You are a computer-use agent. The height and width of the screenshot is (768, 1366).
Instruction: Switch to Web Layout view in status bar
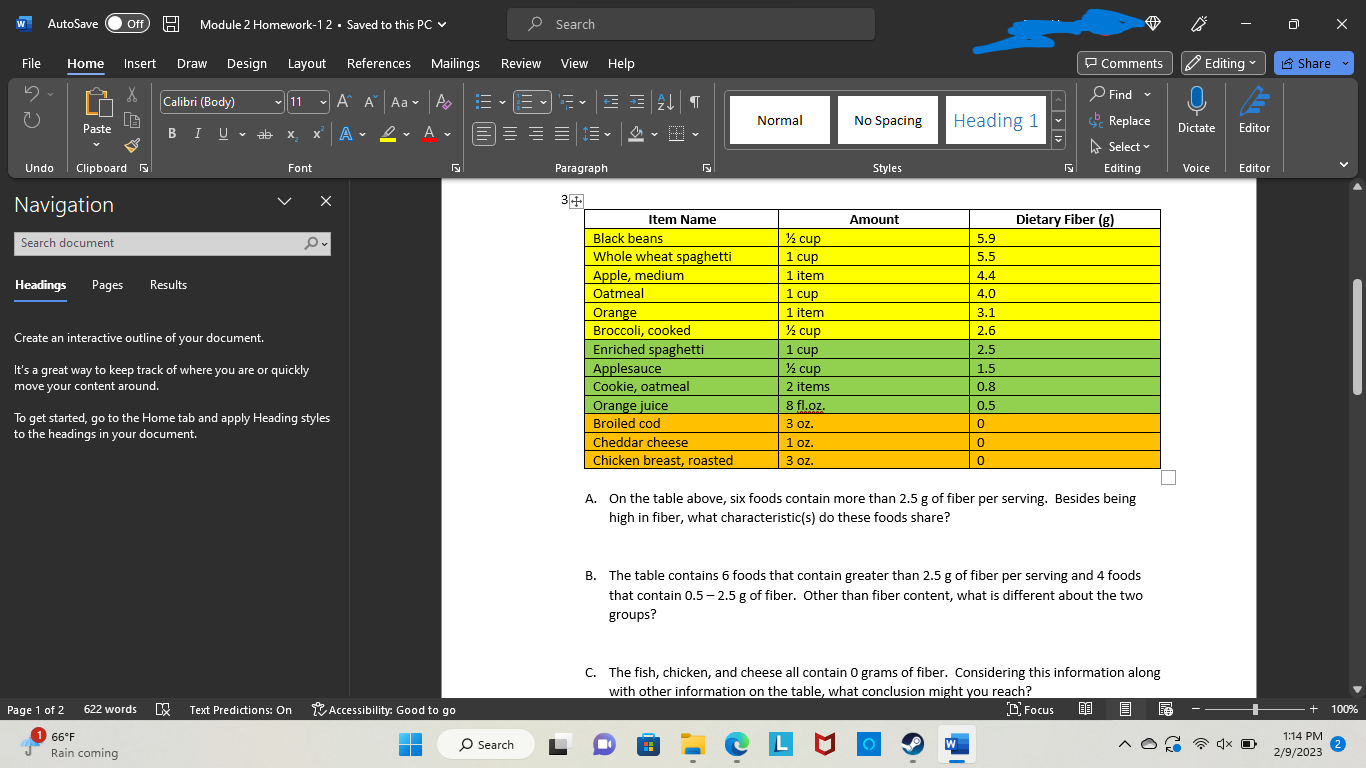click(1165, 710)
